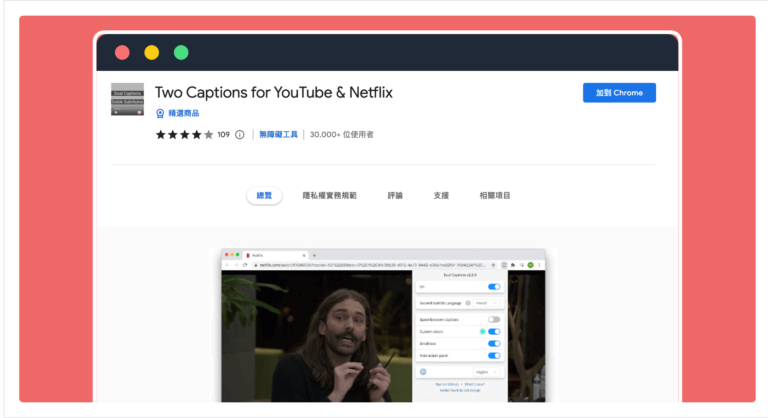Click the Two Captions for YouTube & Netflix title
This screenshot has width=768, height=418.
[x=274, y=93]
